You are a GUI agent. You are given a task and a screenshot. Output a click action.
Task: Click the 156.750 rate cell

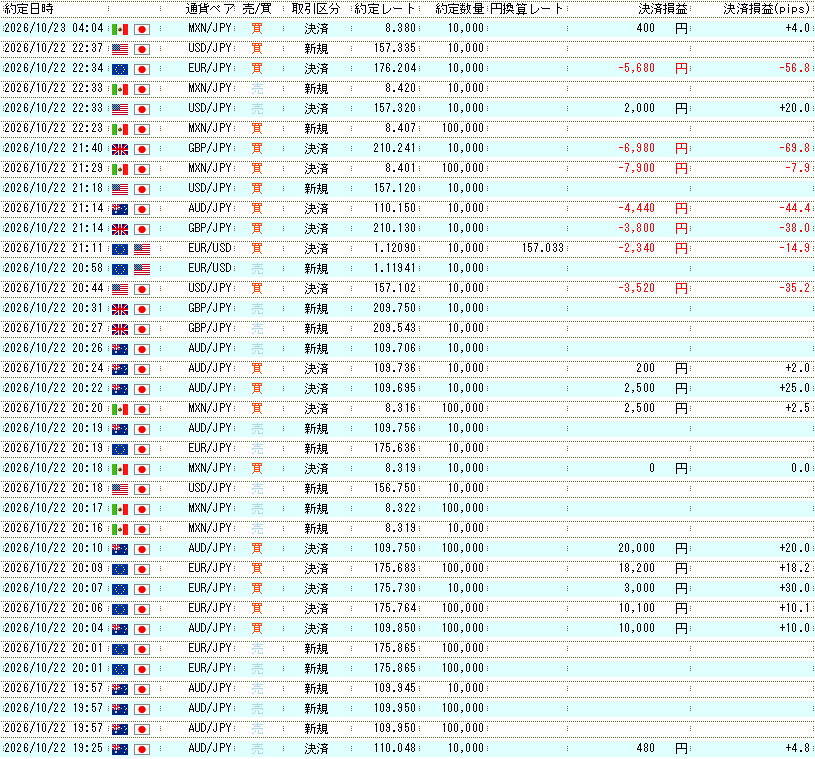click(395, 488)
